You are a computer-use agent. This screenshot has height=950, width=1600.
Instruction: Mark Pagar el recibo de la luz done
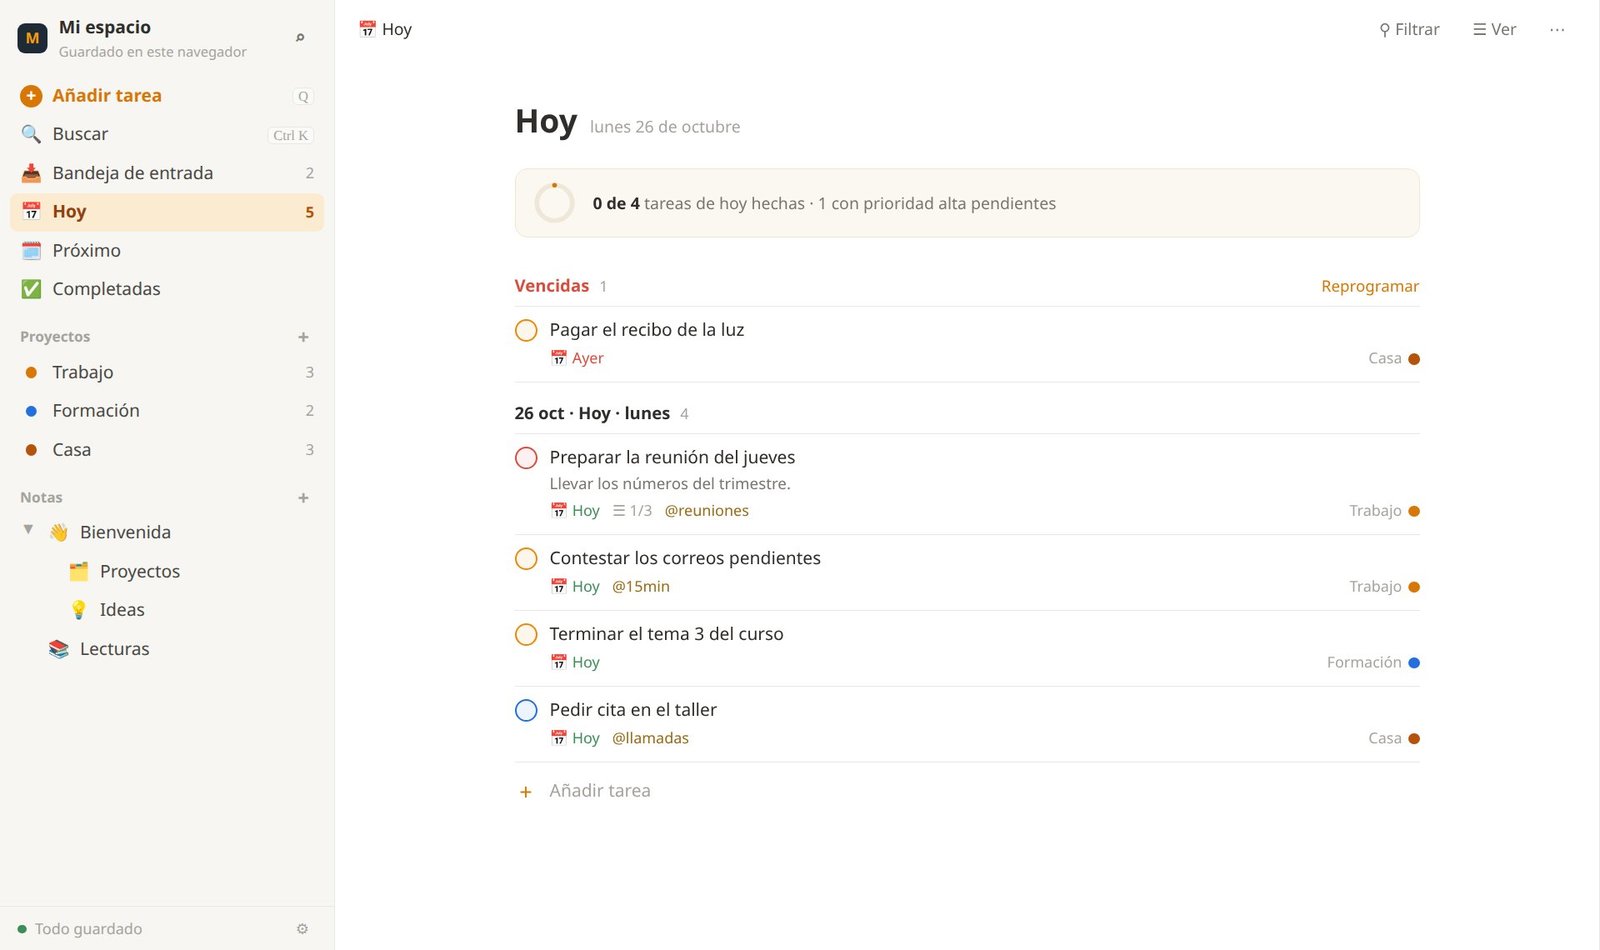click(526, 330)
